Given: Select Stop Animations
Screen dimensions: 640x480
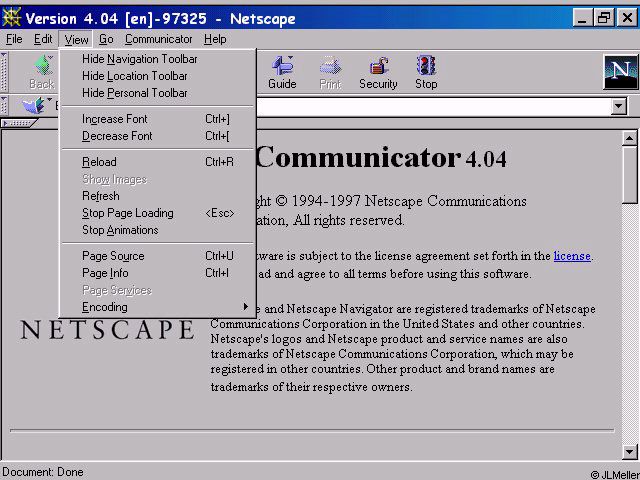Looking at the screenshot, I should (x=158, y=230).
